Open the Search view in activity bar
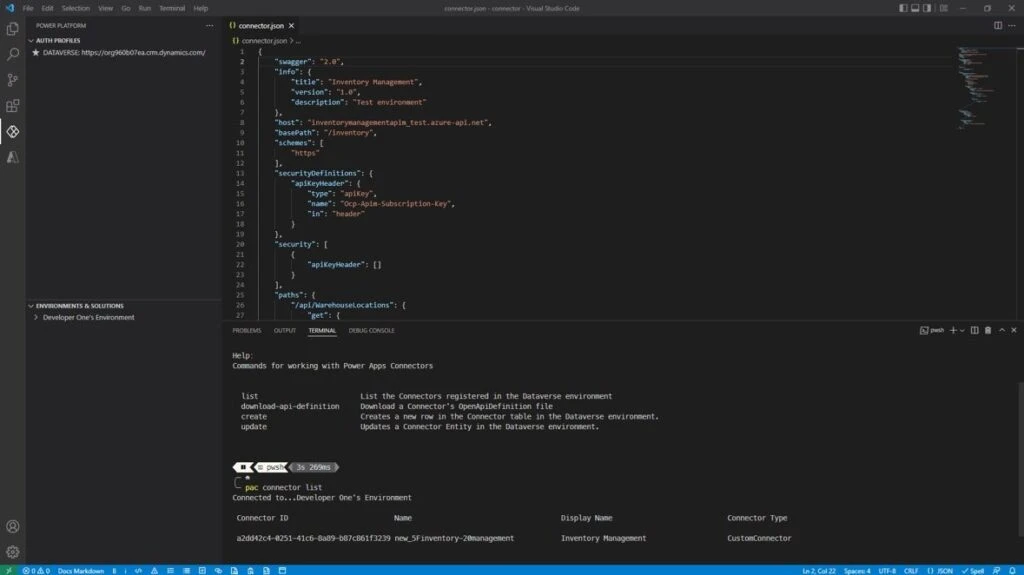The height and width of the screenshot is (575, 1024). click(x=12, y=55)
